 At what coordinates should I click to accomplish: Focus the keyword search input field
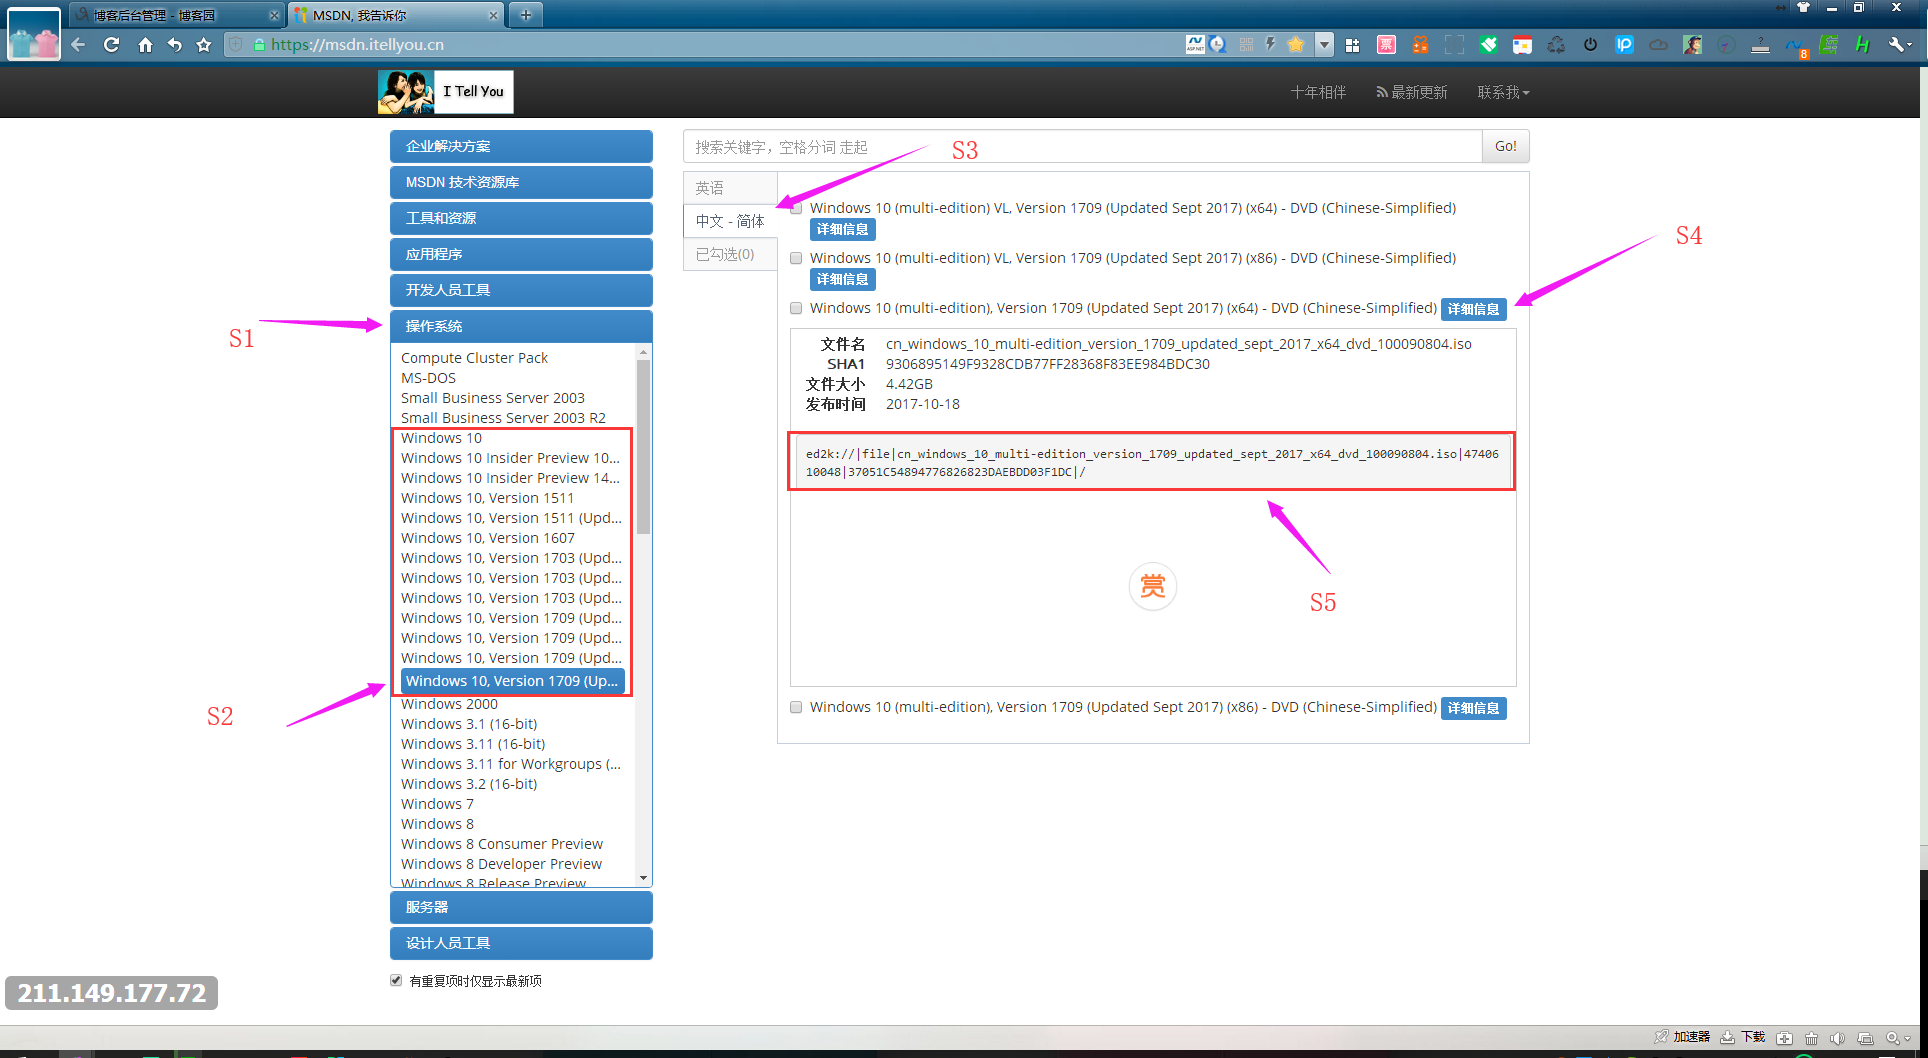click(1082, 146)
